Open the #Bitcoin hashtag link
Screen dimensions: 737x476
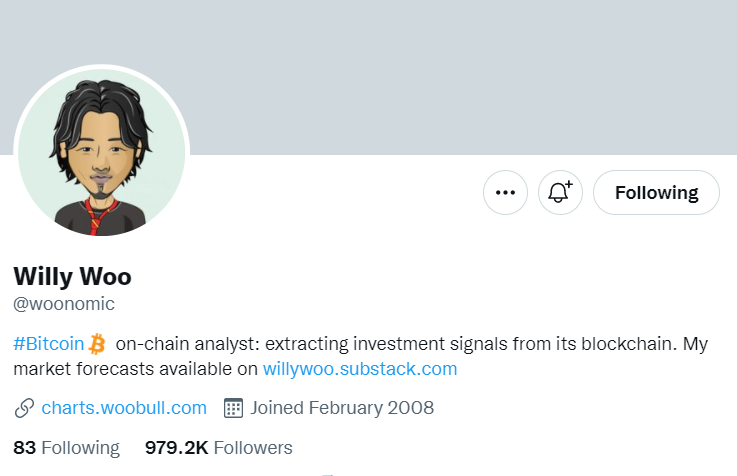point(48,344)
